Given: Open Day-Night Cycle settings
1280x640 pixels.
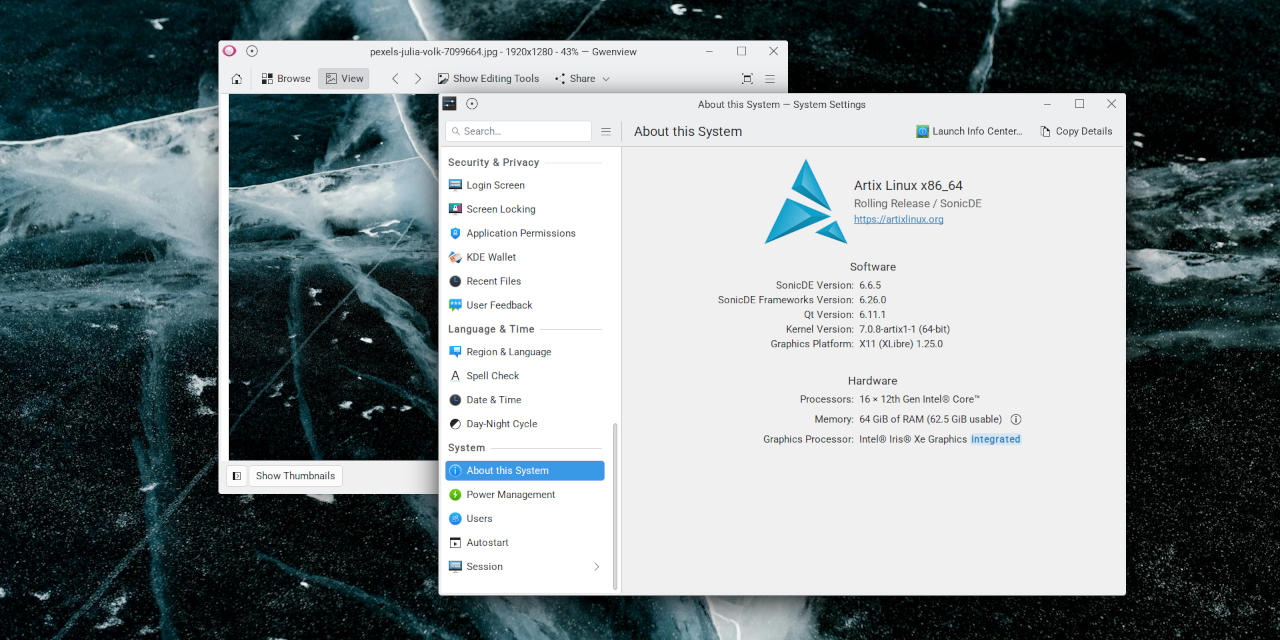Looking at the screenshot, I should pos(525,424).
